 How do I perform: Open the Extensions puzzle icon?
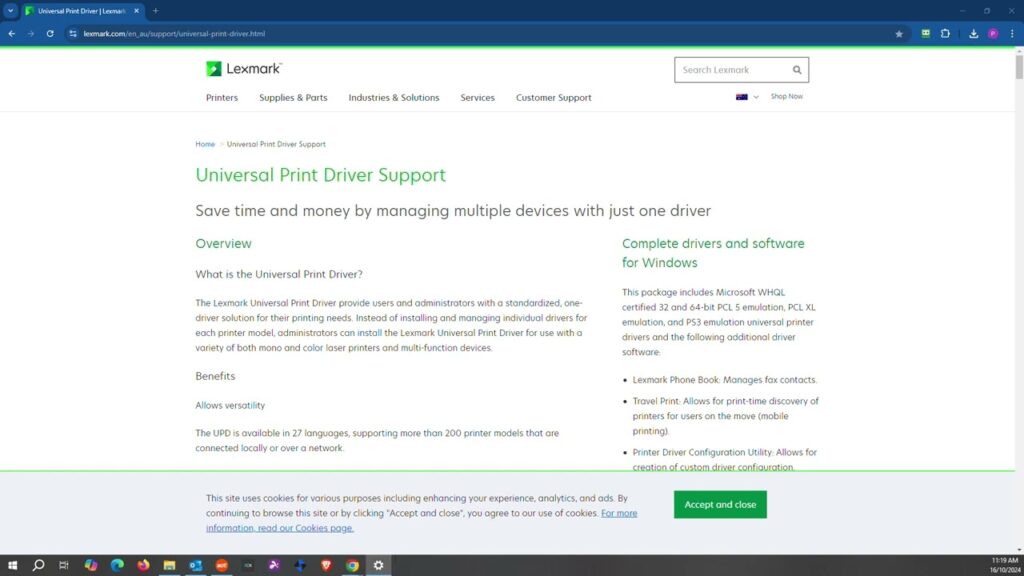945,33
